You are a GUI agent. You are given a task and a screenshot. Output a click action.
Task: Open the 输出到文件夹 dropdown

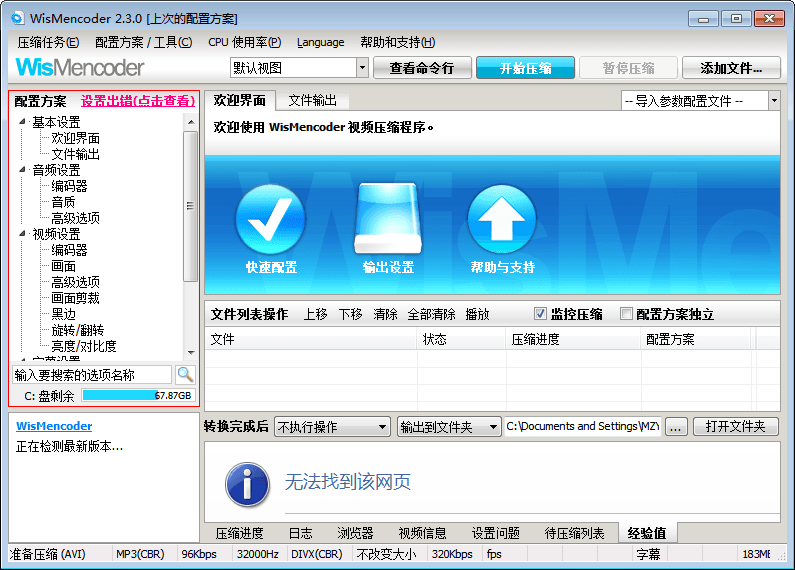(x=449, y=427)
